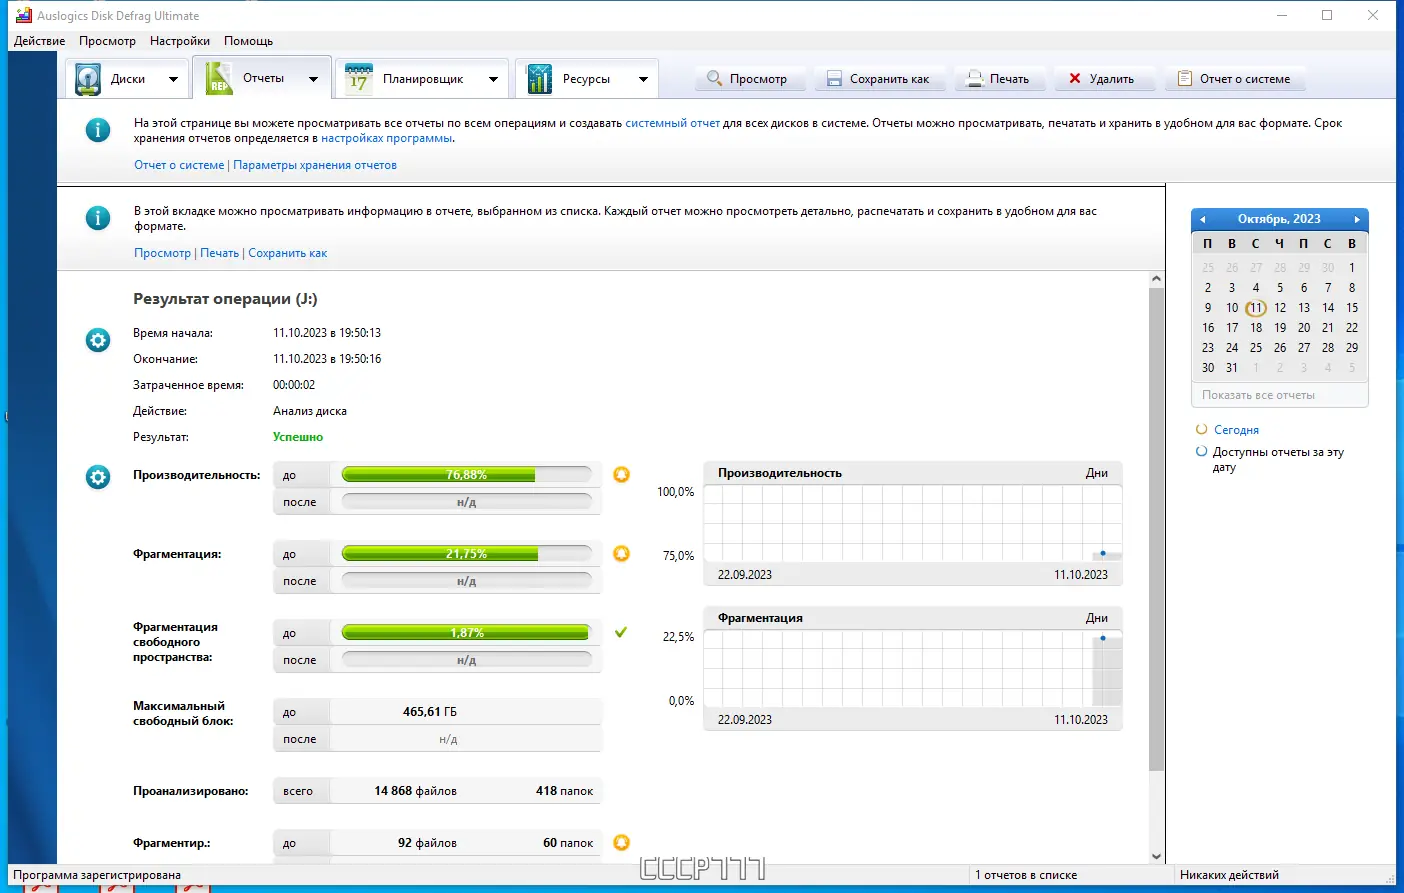The height and width of the screenshot is (893, 1404).
Task: Click the warning icon in the Фрагментир. row
Action: [621, 843]
